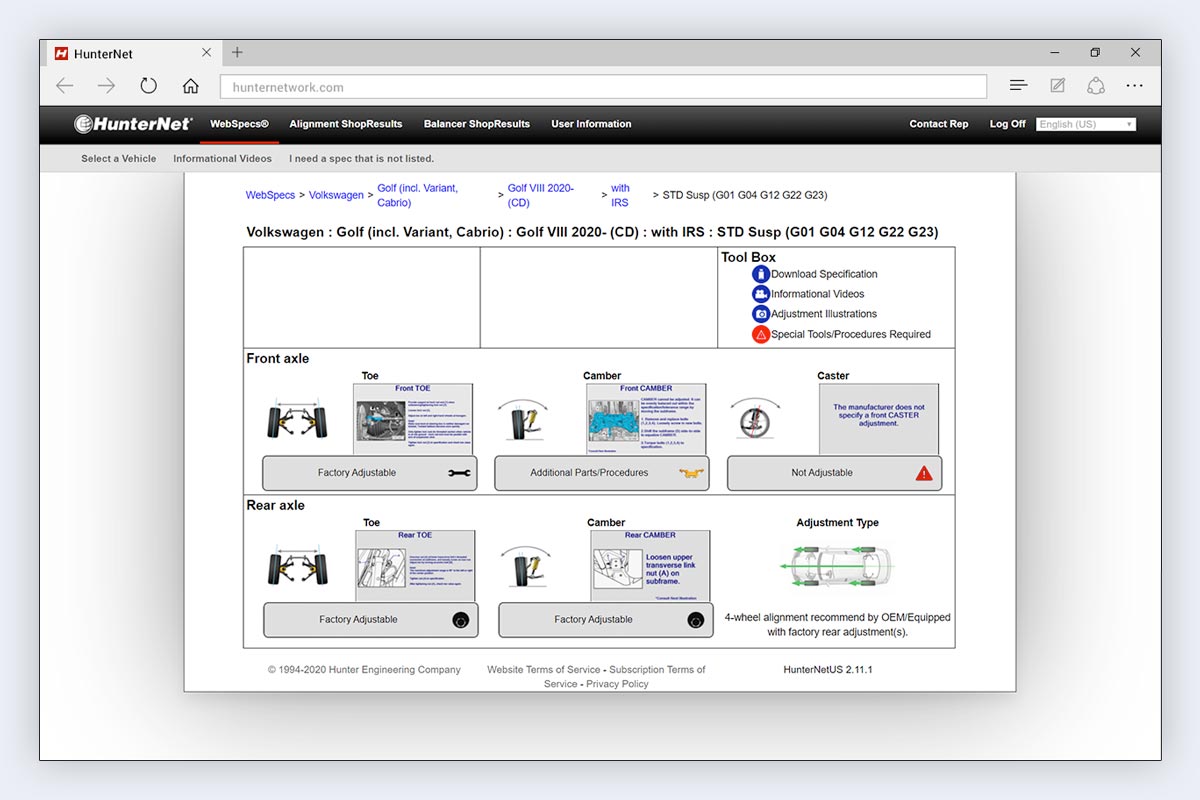Click the share icon in browser toolbar
The image size is (1200, 800).
[x=1096, y=86]
